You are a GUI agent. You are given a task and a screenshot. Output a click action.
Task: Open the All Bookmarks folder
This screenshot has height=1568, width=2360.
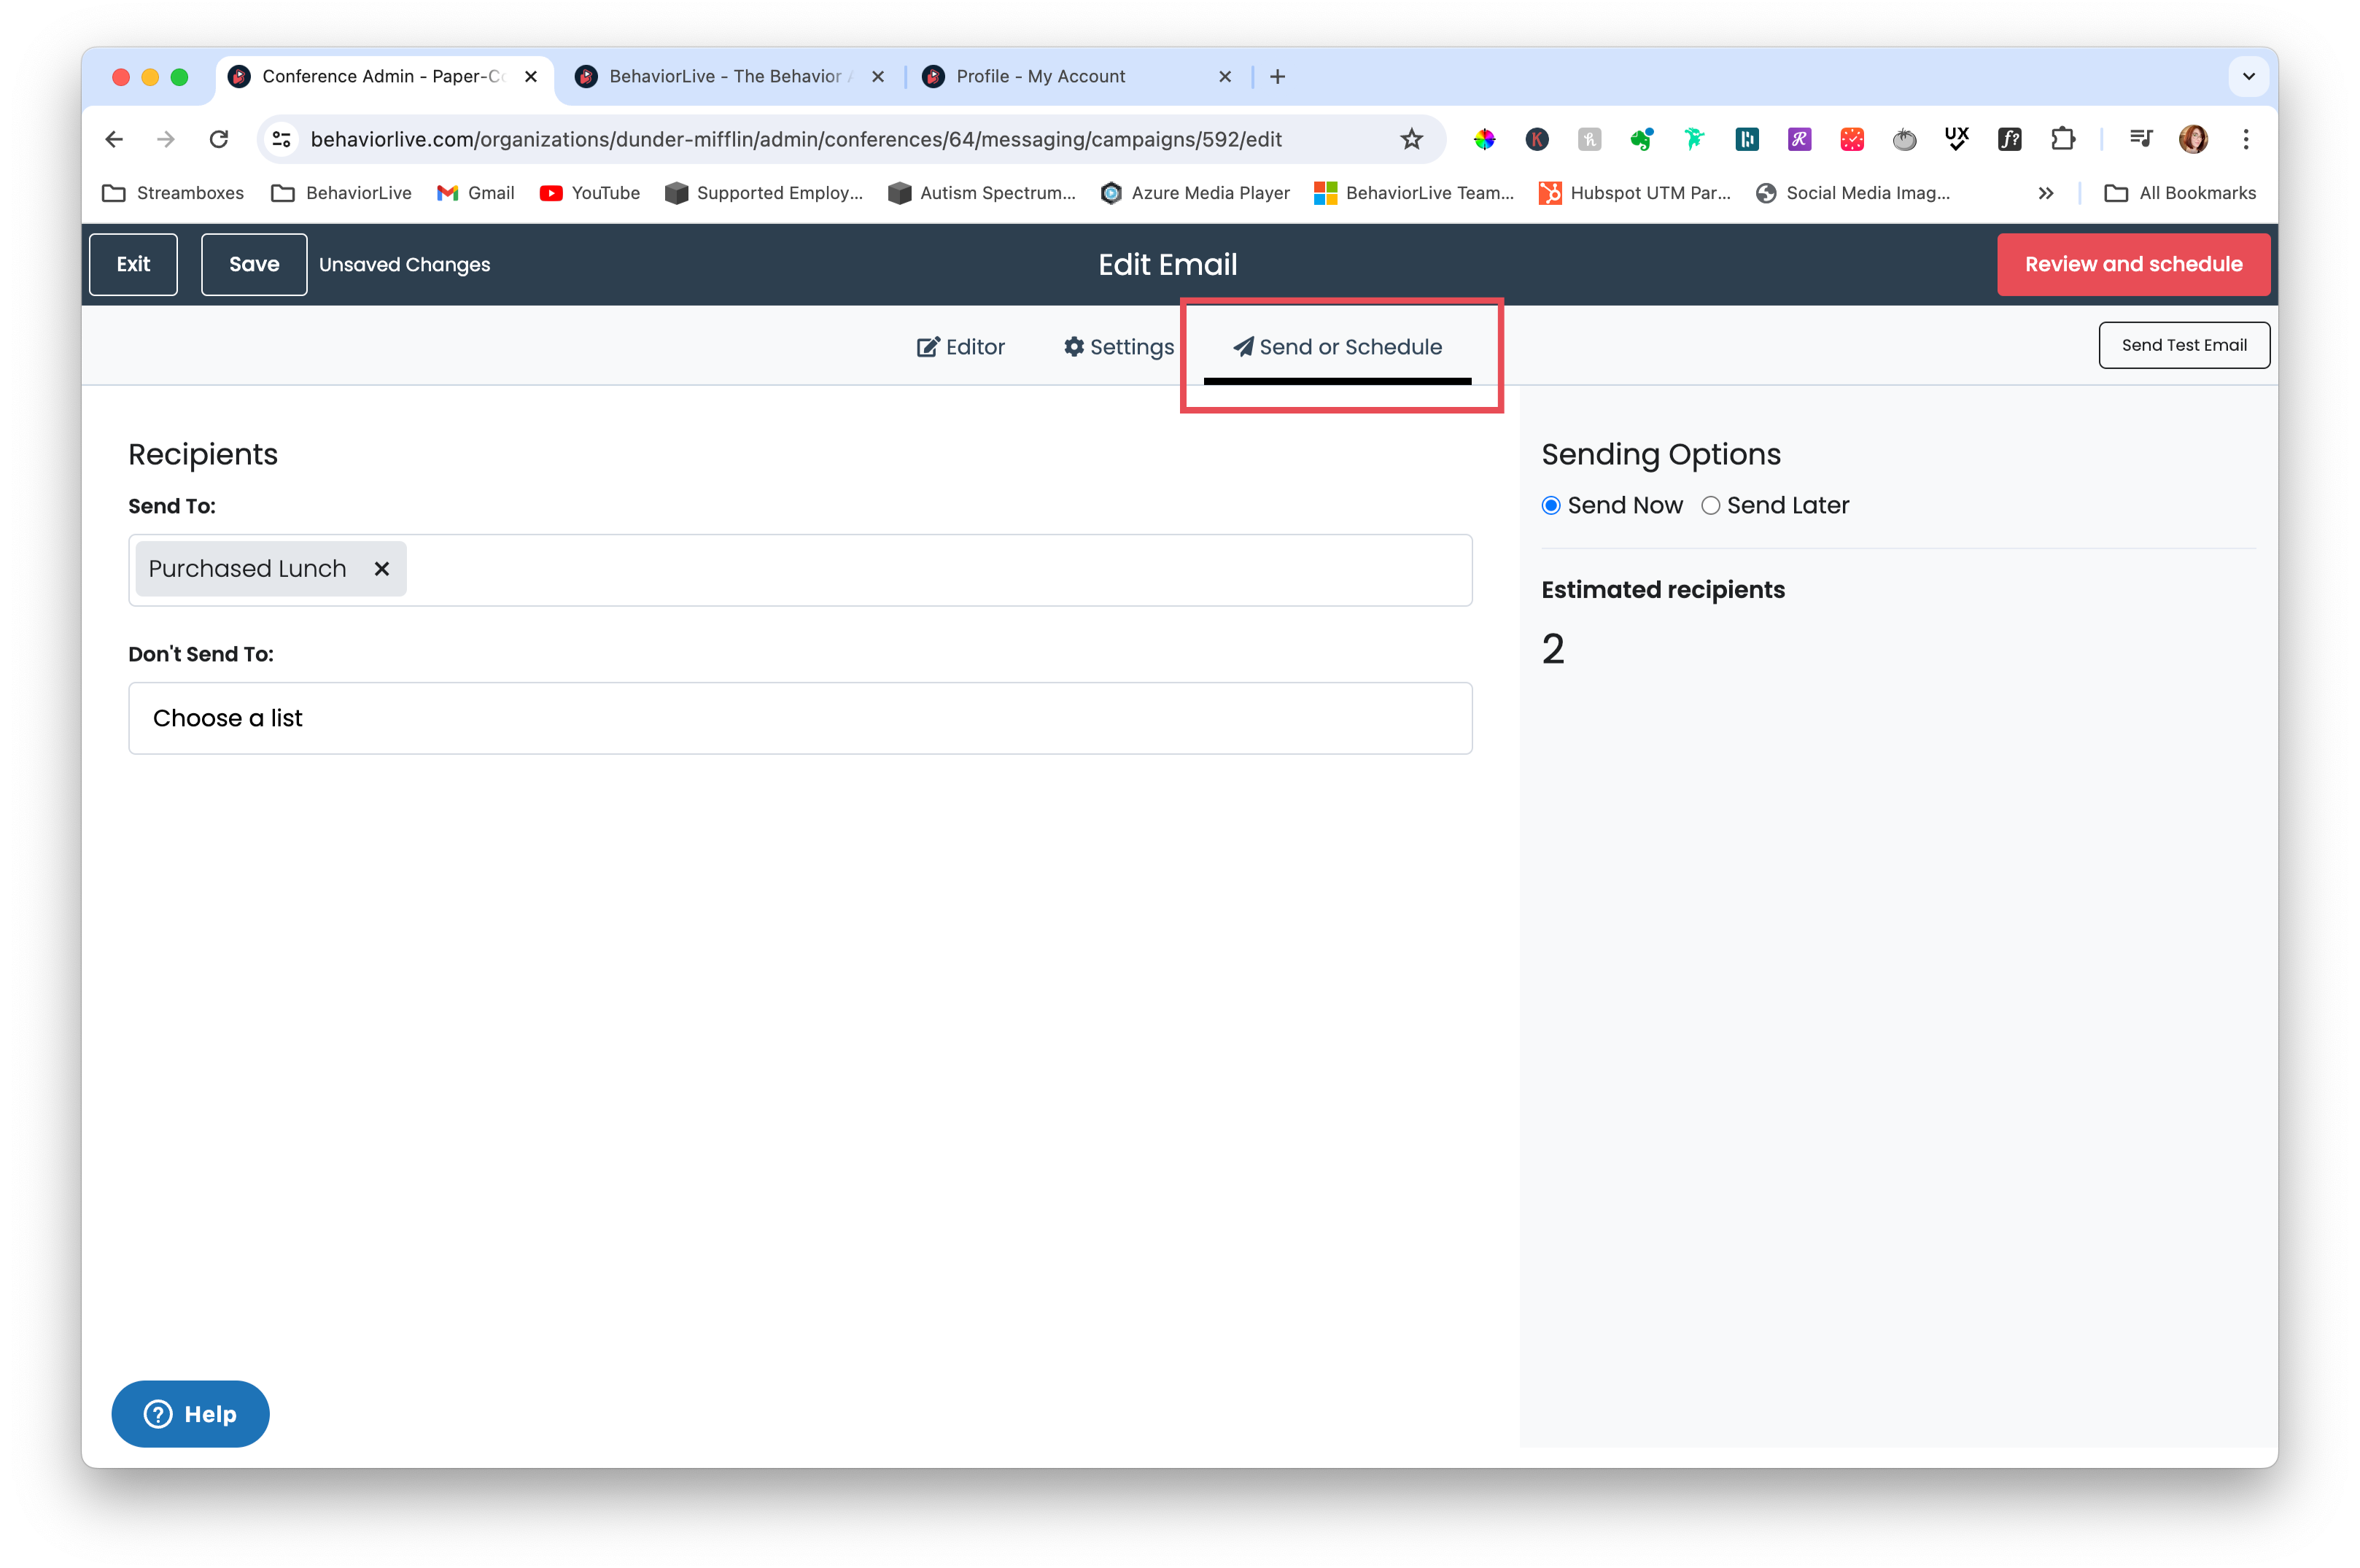2180,193
